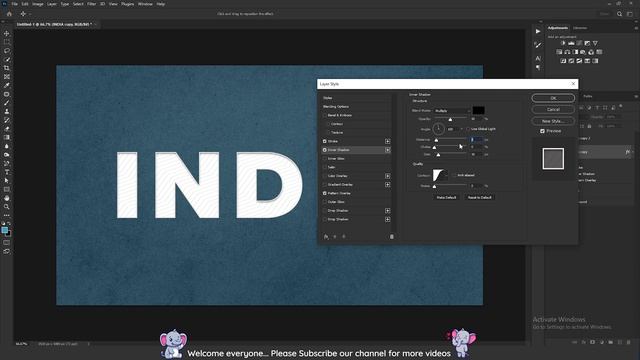
Task: Select the Lasso tool
Action: tap(7, 51)
